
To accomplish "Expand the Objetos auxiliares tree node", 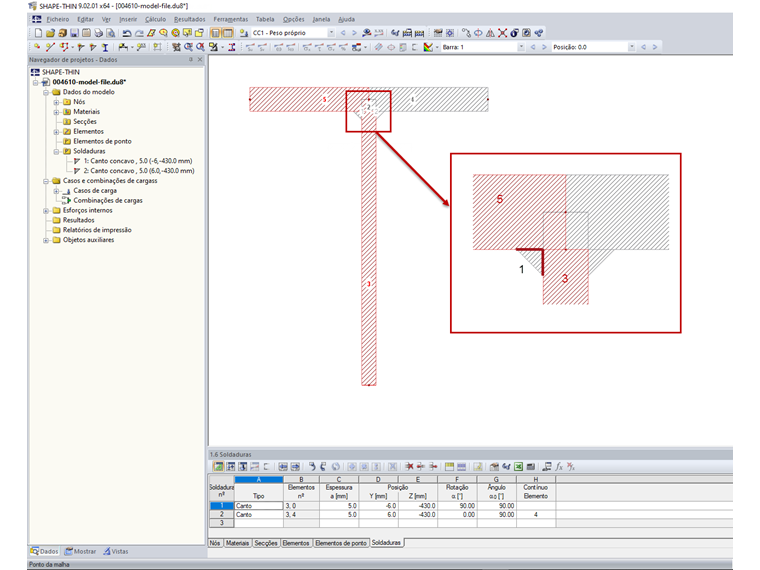I will pyautogui.click(x=46, y=240).
